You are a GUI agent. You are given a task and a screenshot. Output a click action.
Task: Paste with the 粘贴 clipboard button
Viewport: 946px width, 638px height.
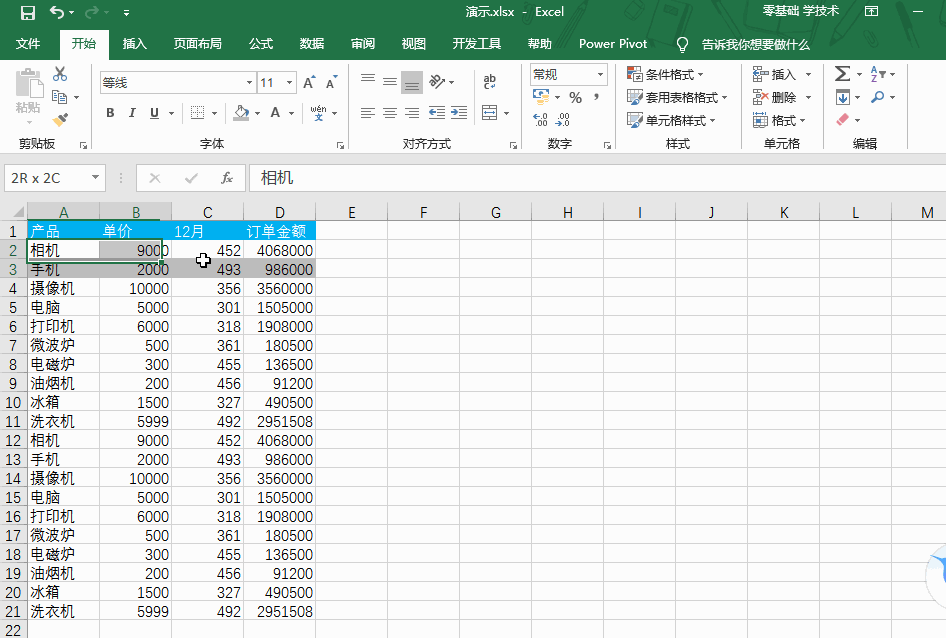[x=29, y=91]
